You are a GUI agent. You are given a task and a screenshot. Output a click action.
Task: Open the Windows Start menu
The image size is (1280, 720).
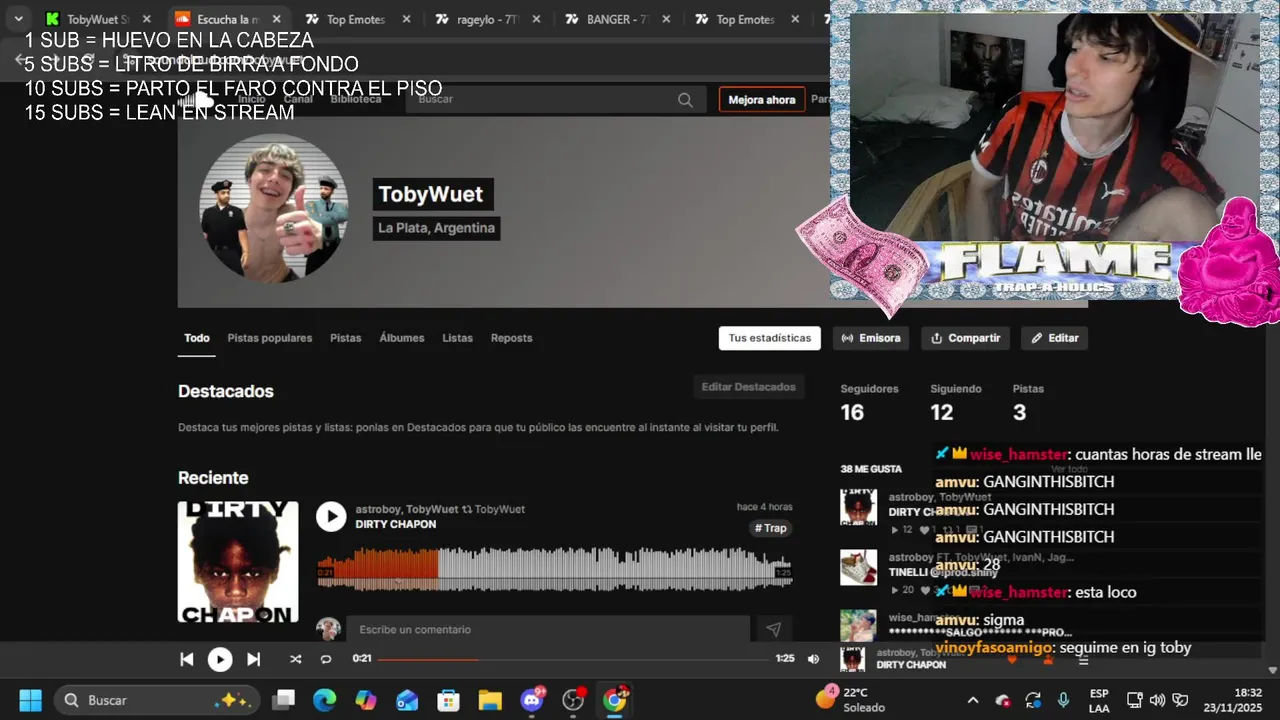coord(30,700)
